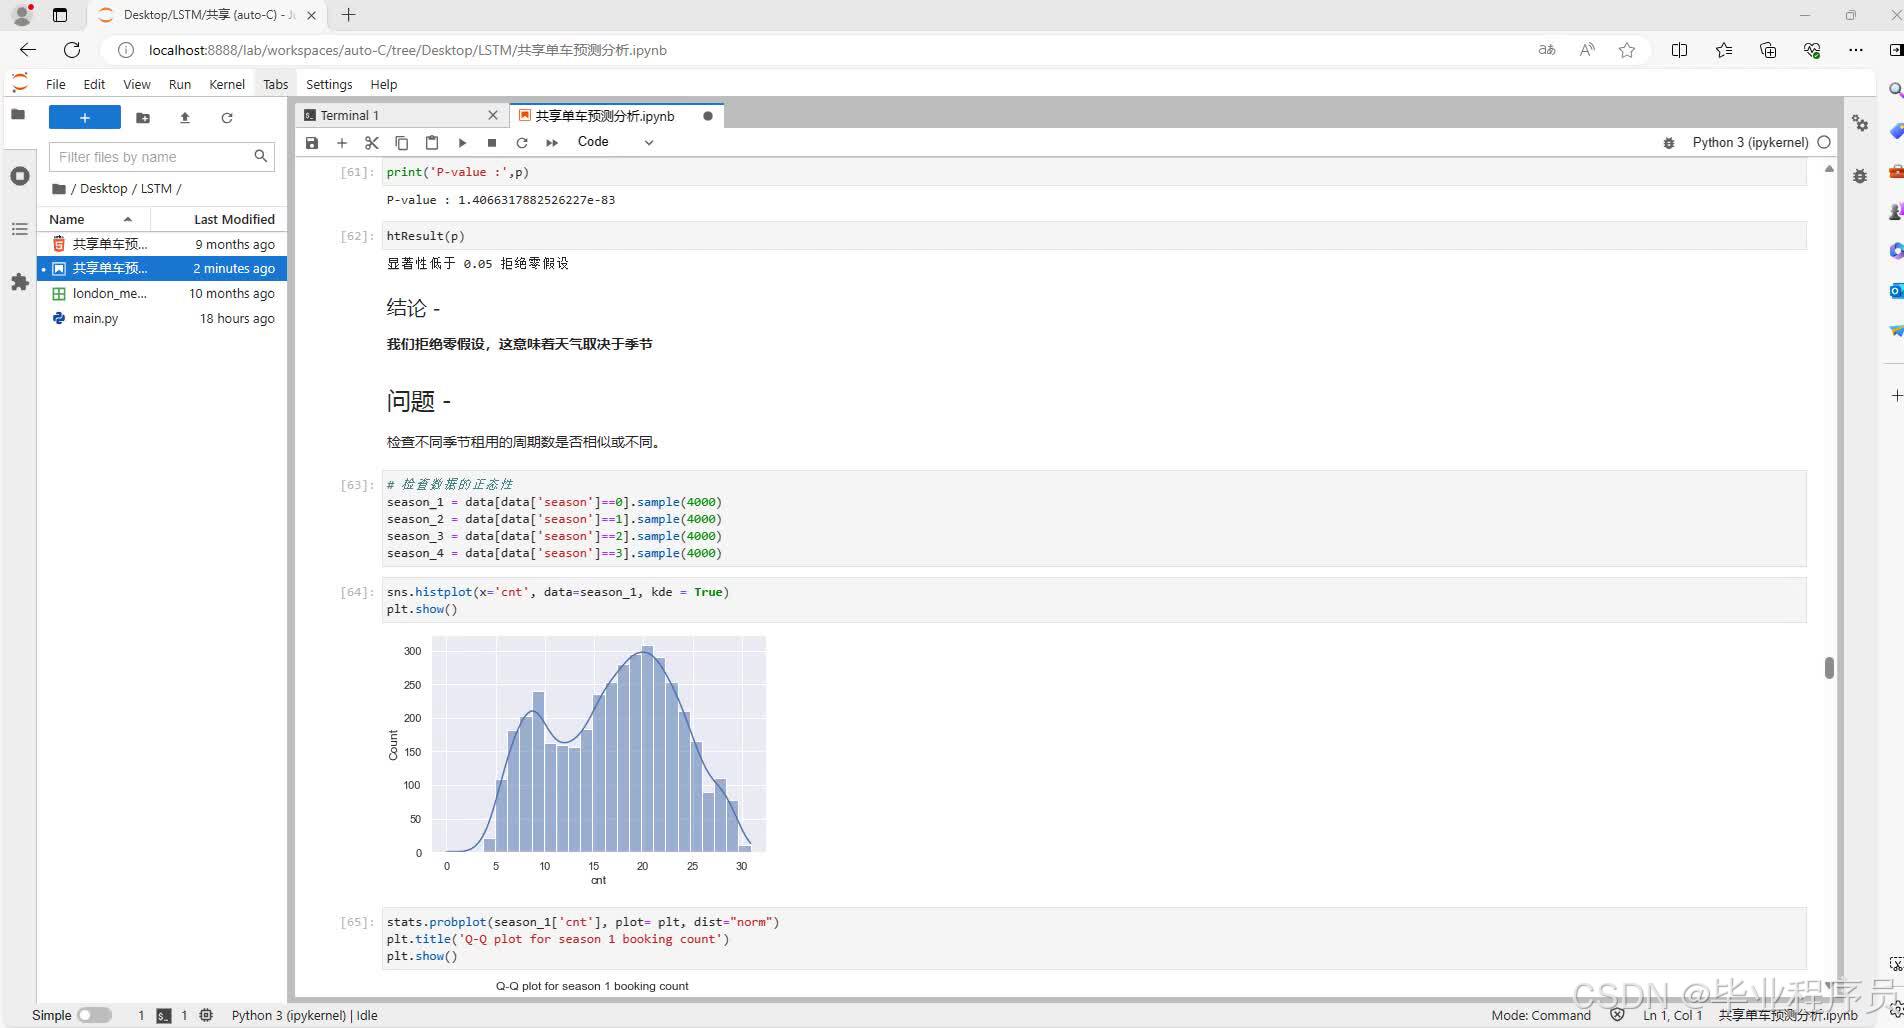The image size is (1904, 1028).
Task: Open the Edit menu
Action: pyautogui.click(x=94, y=84)
